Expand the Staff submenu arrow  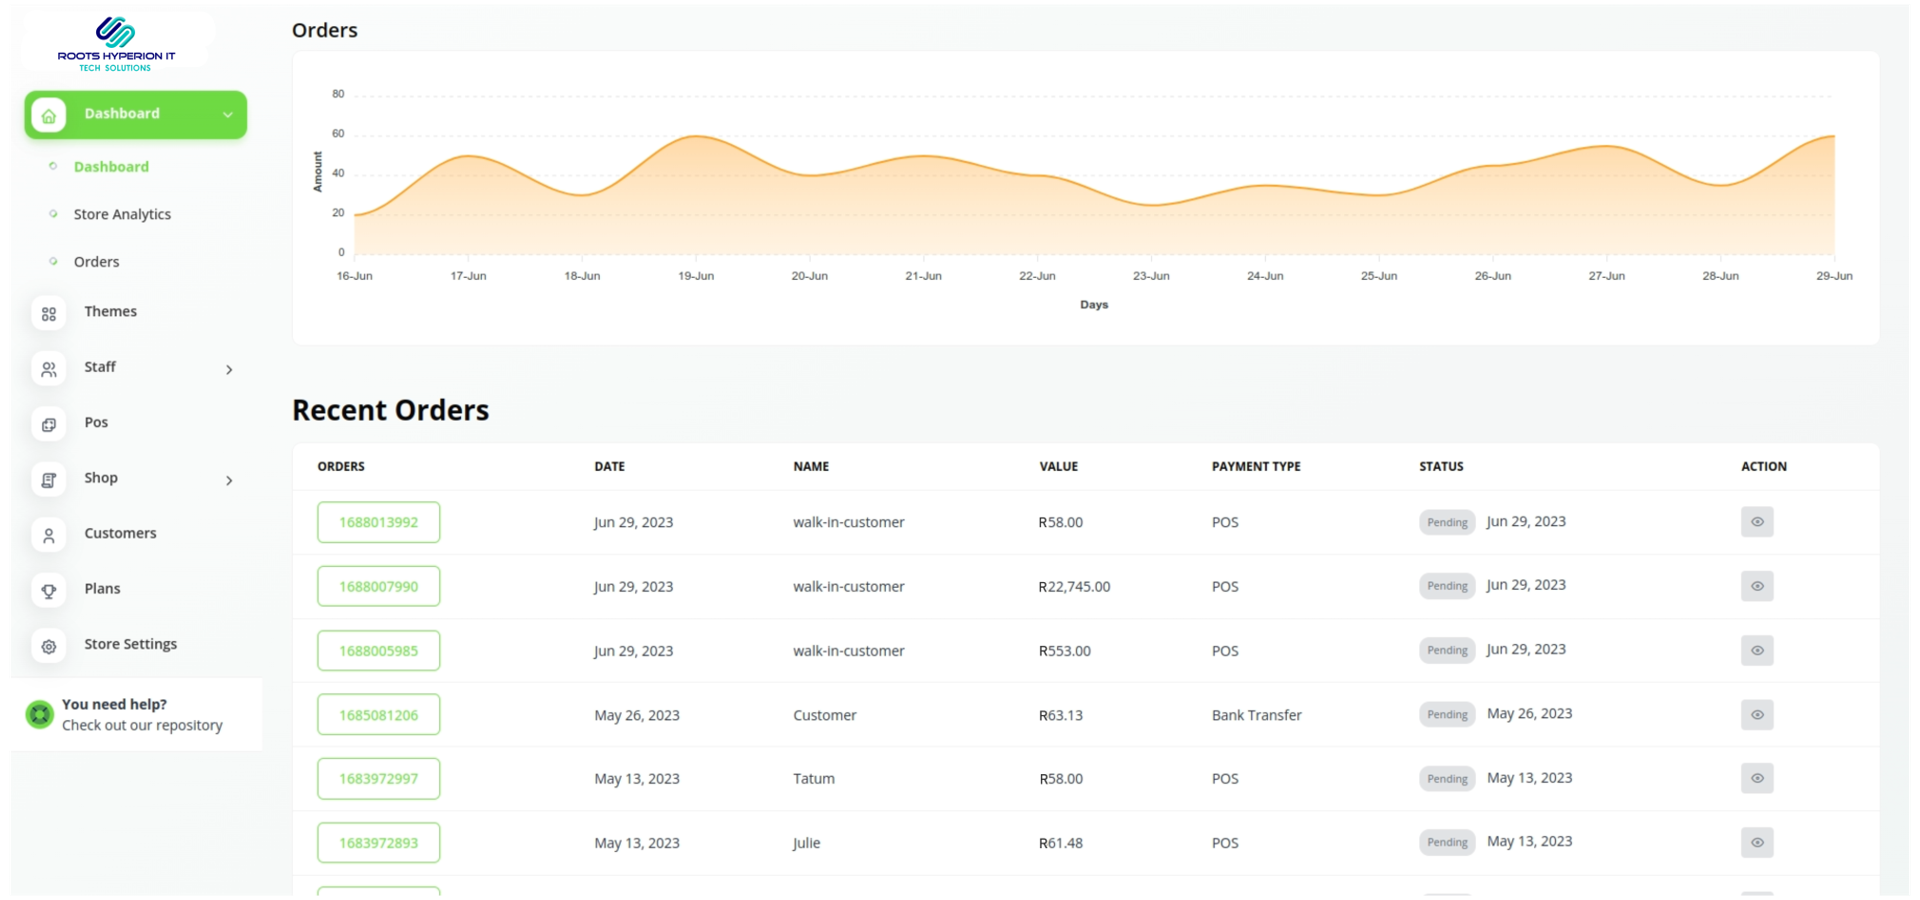click(x=229, y=370)
